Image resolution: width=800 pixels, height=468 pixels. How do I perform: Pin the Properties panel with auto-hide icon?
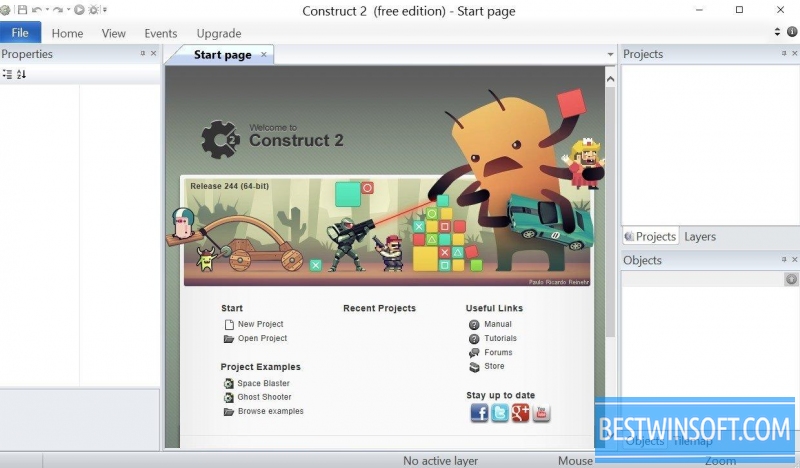click(x=143, y=53)
